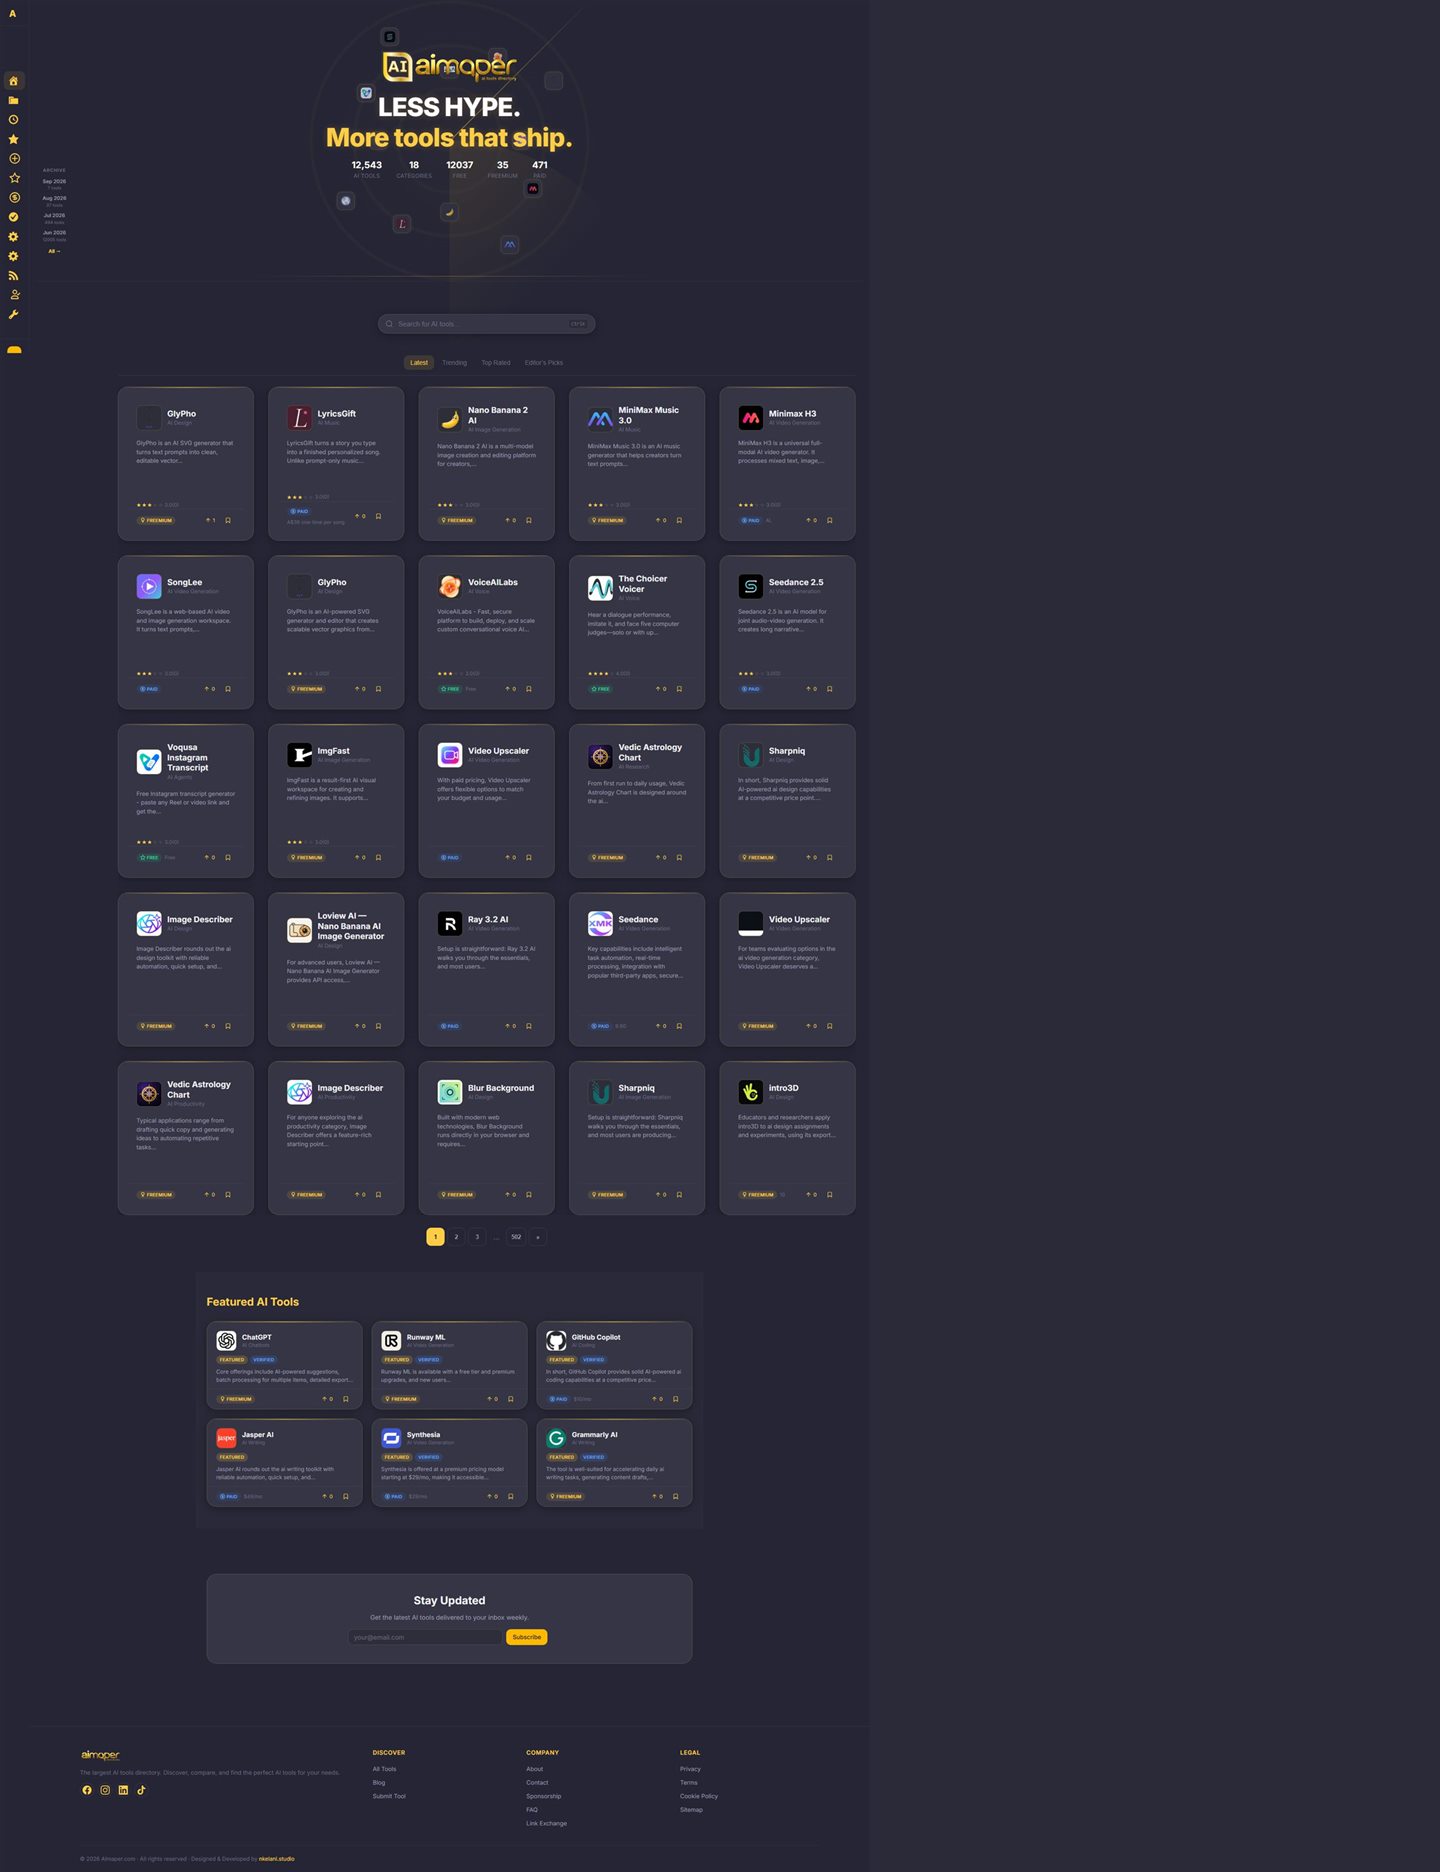Bookmark The Choicer Voicer card
Screen dimensions: 1440x1872
(679, 689)
